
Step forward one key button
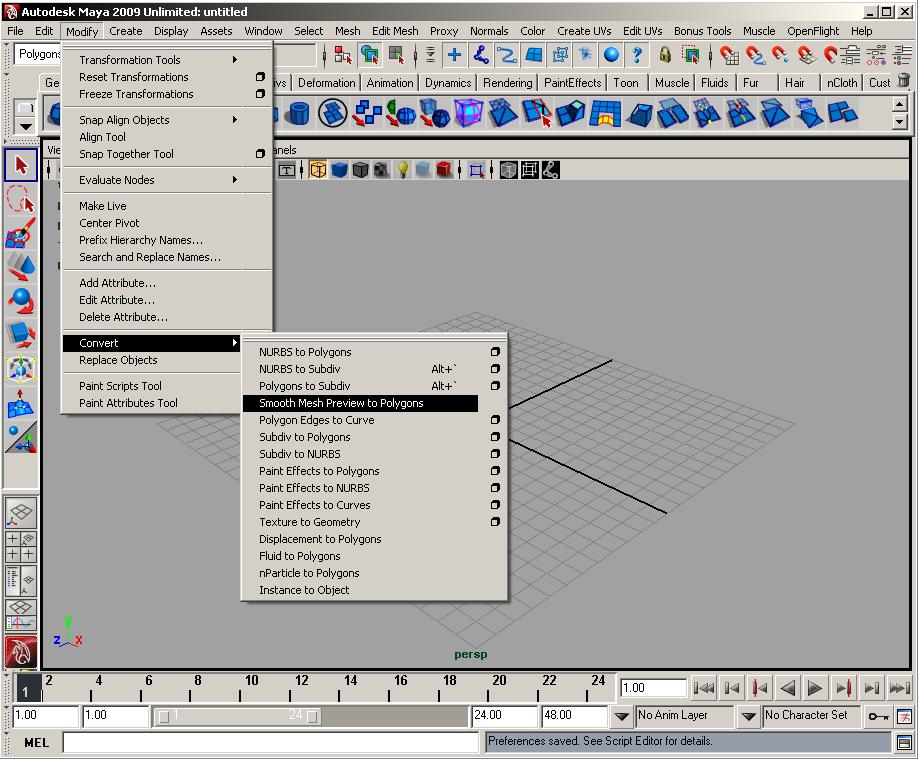843,688
